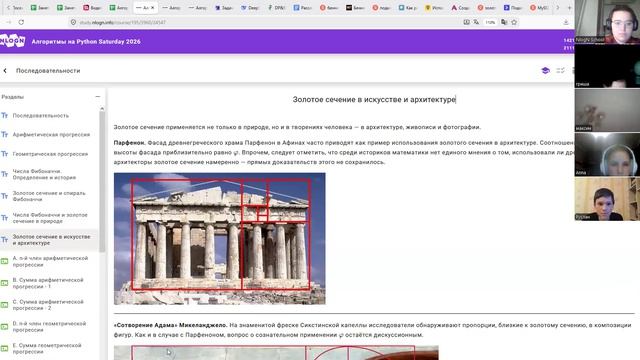The width and height of the screenshot is (640, 360).
Task: Close the active browser tab
Action: click(x=153, y=7)
